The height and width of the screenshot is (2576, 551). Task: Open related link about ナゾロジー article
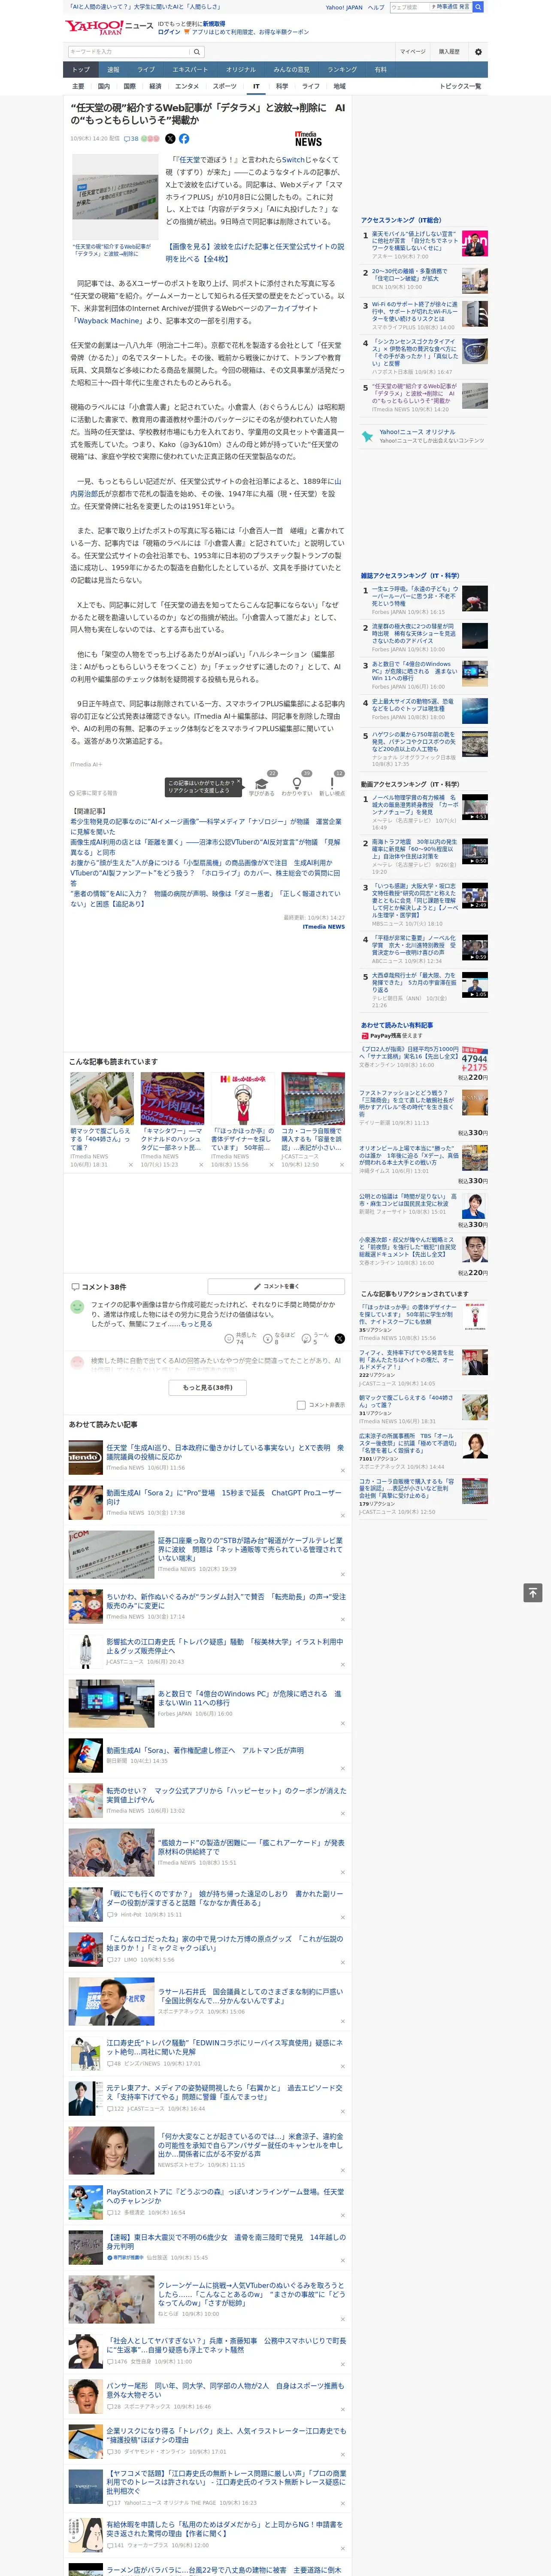206,826
